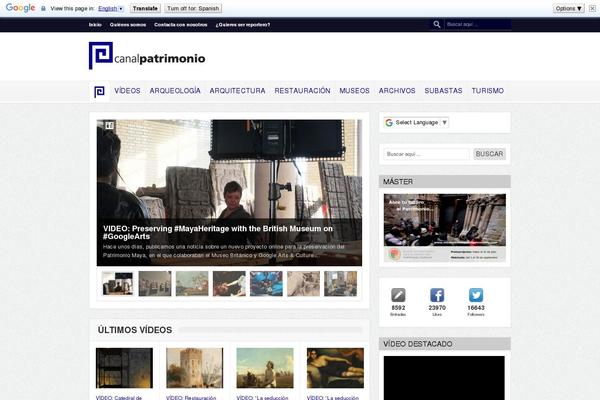Go to the SUBASTAS section
The image size is (600, 400).
coord(443,91)
